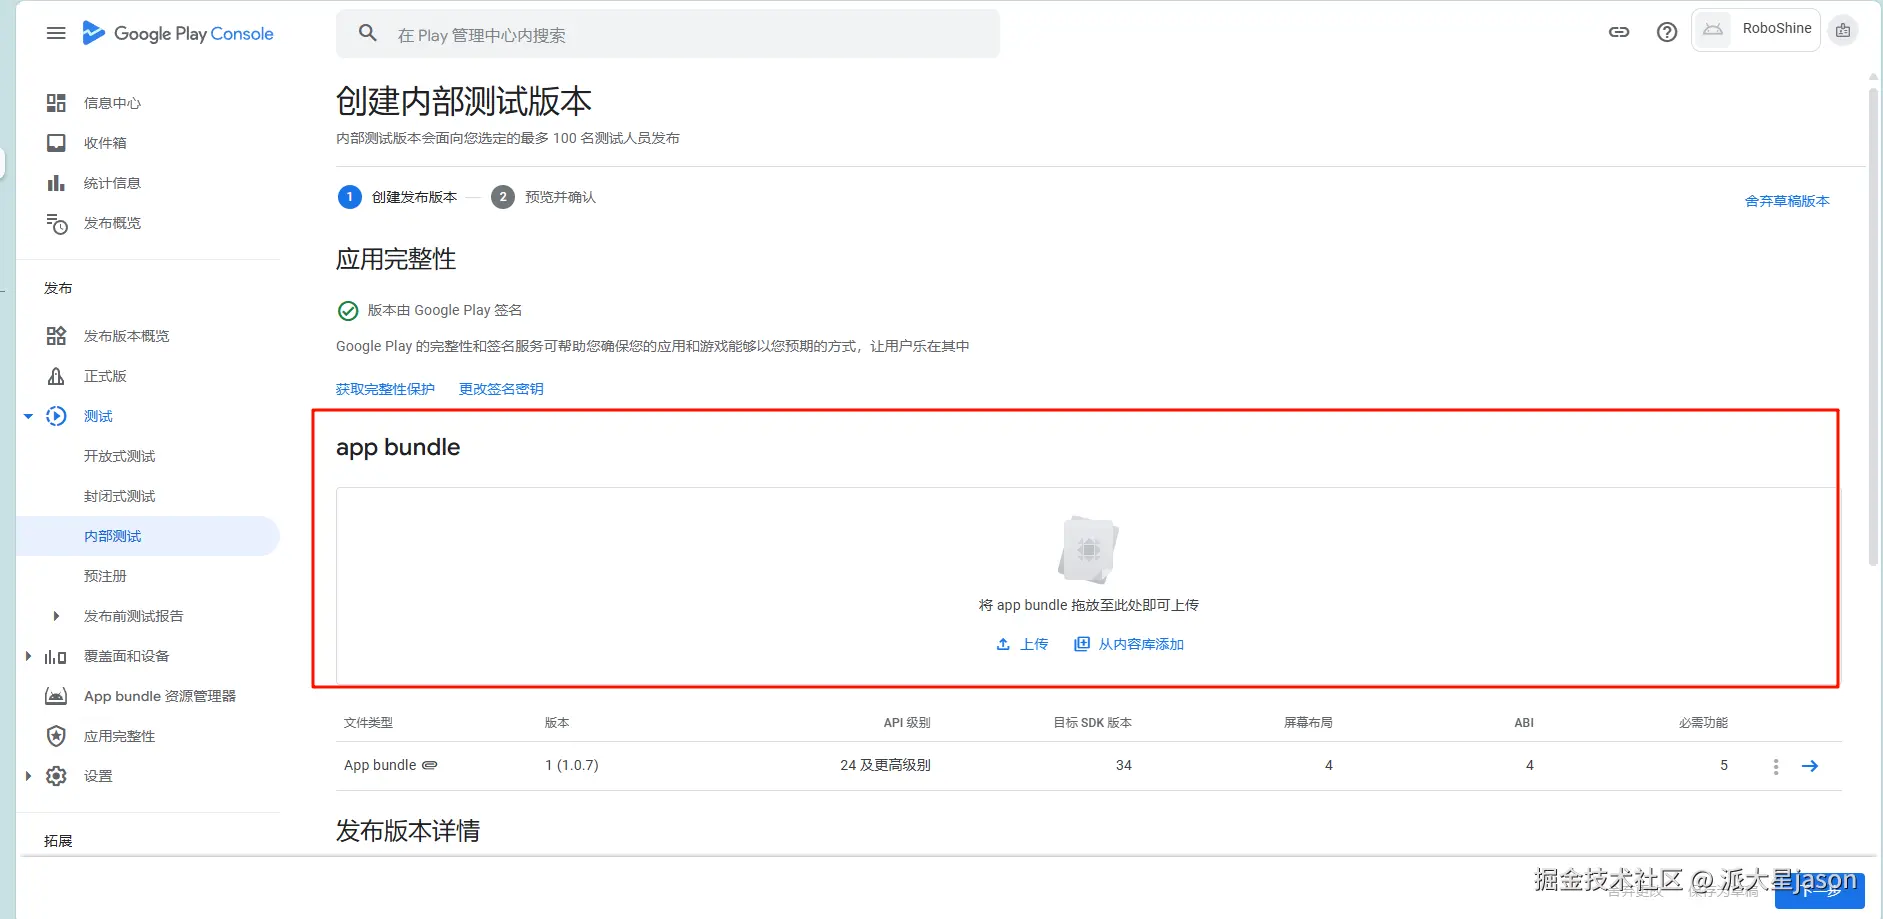Click the green Google Play signing checkmark
This screenshot has width=1883, height=919.
pos(348,311)
